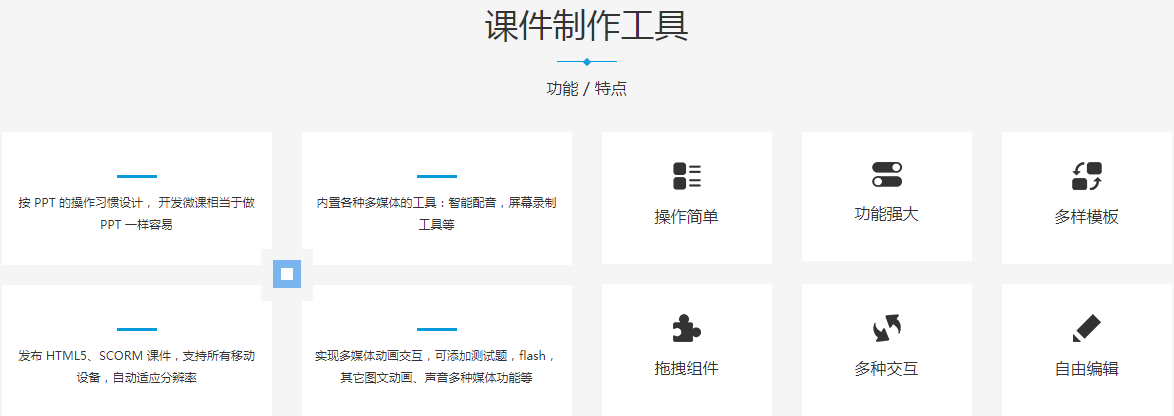This screenshot has height=416, width=1174.
Task: Open the 多样模板 feature label
Action: coord(1086,217)
